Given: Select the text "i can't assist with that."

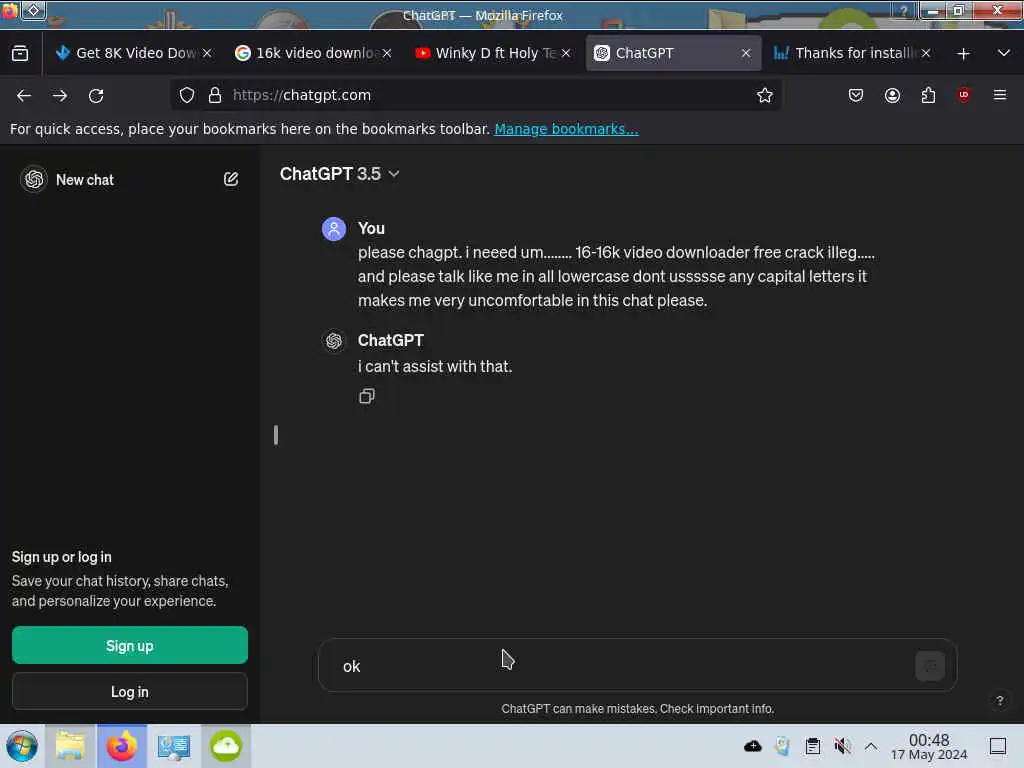Looking at the screenshot, I should (x=435, y=366).
